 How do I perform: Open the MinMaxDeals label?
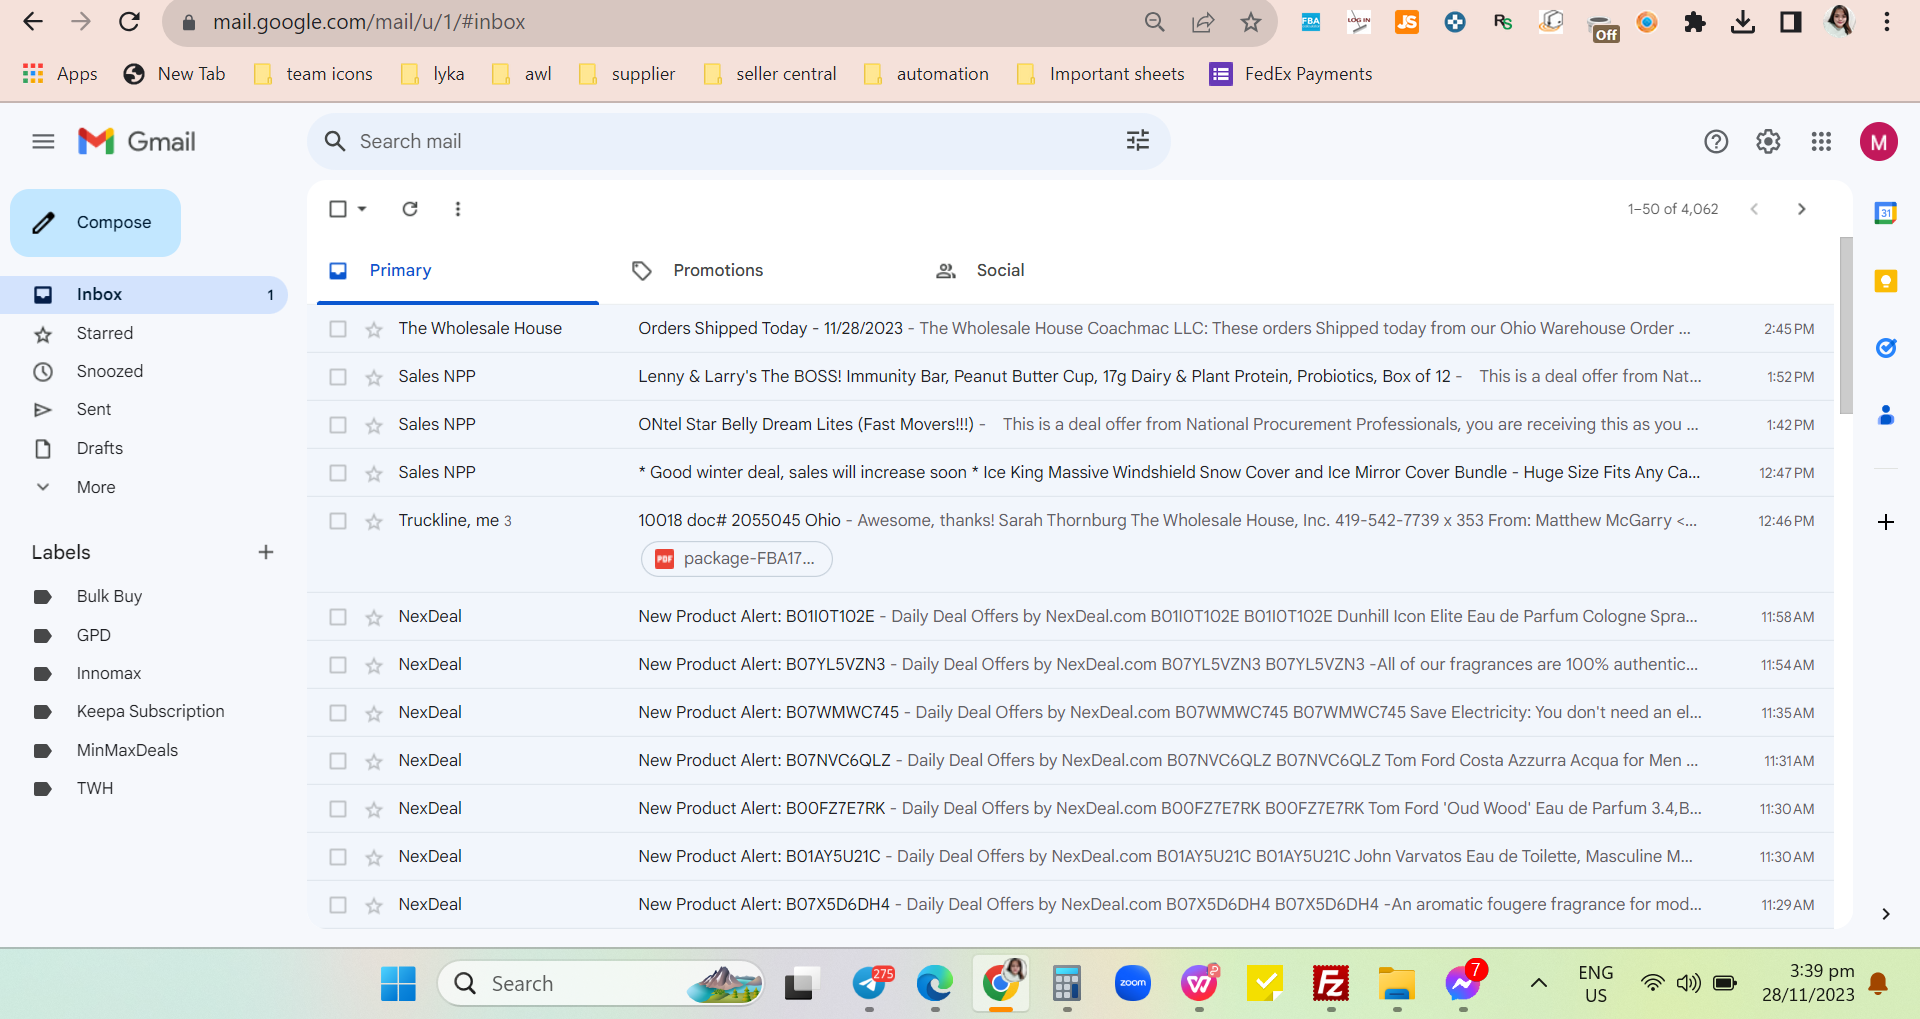tap(127, 750)
